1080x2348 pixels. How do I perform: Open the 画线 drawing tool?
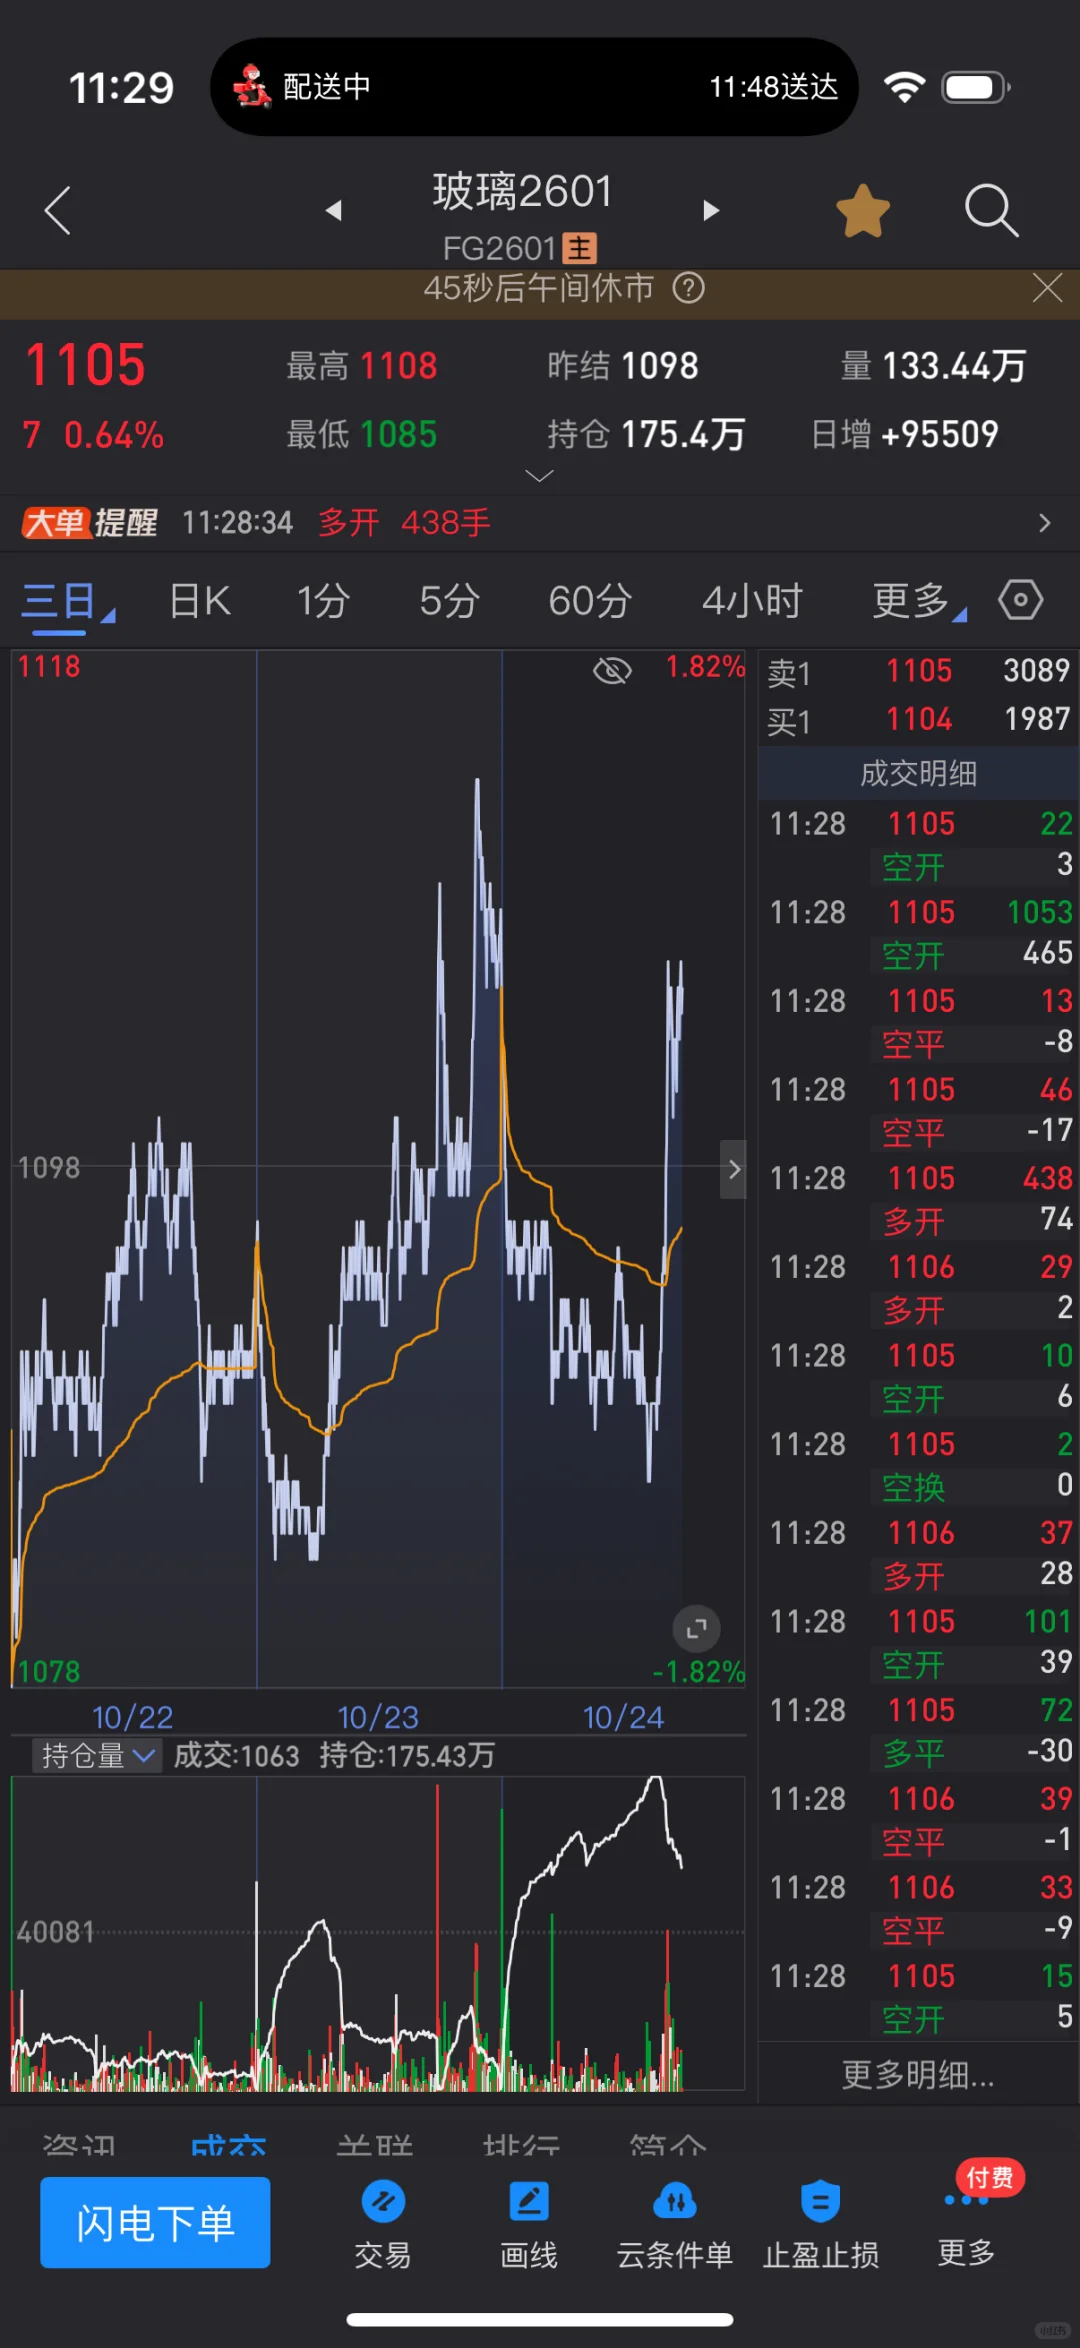click(529, 2222)
